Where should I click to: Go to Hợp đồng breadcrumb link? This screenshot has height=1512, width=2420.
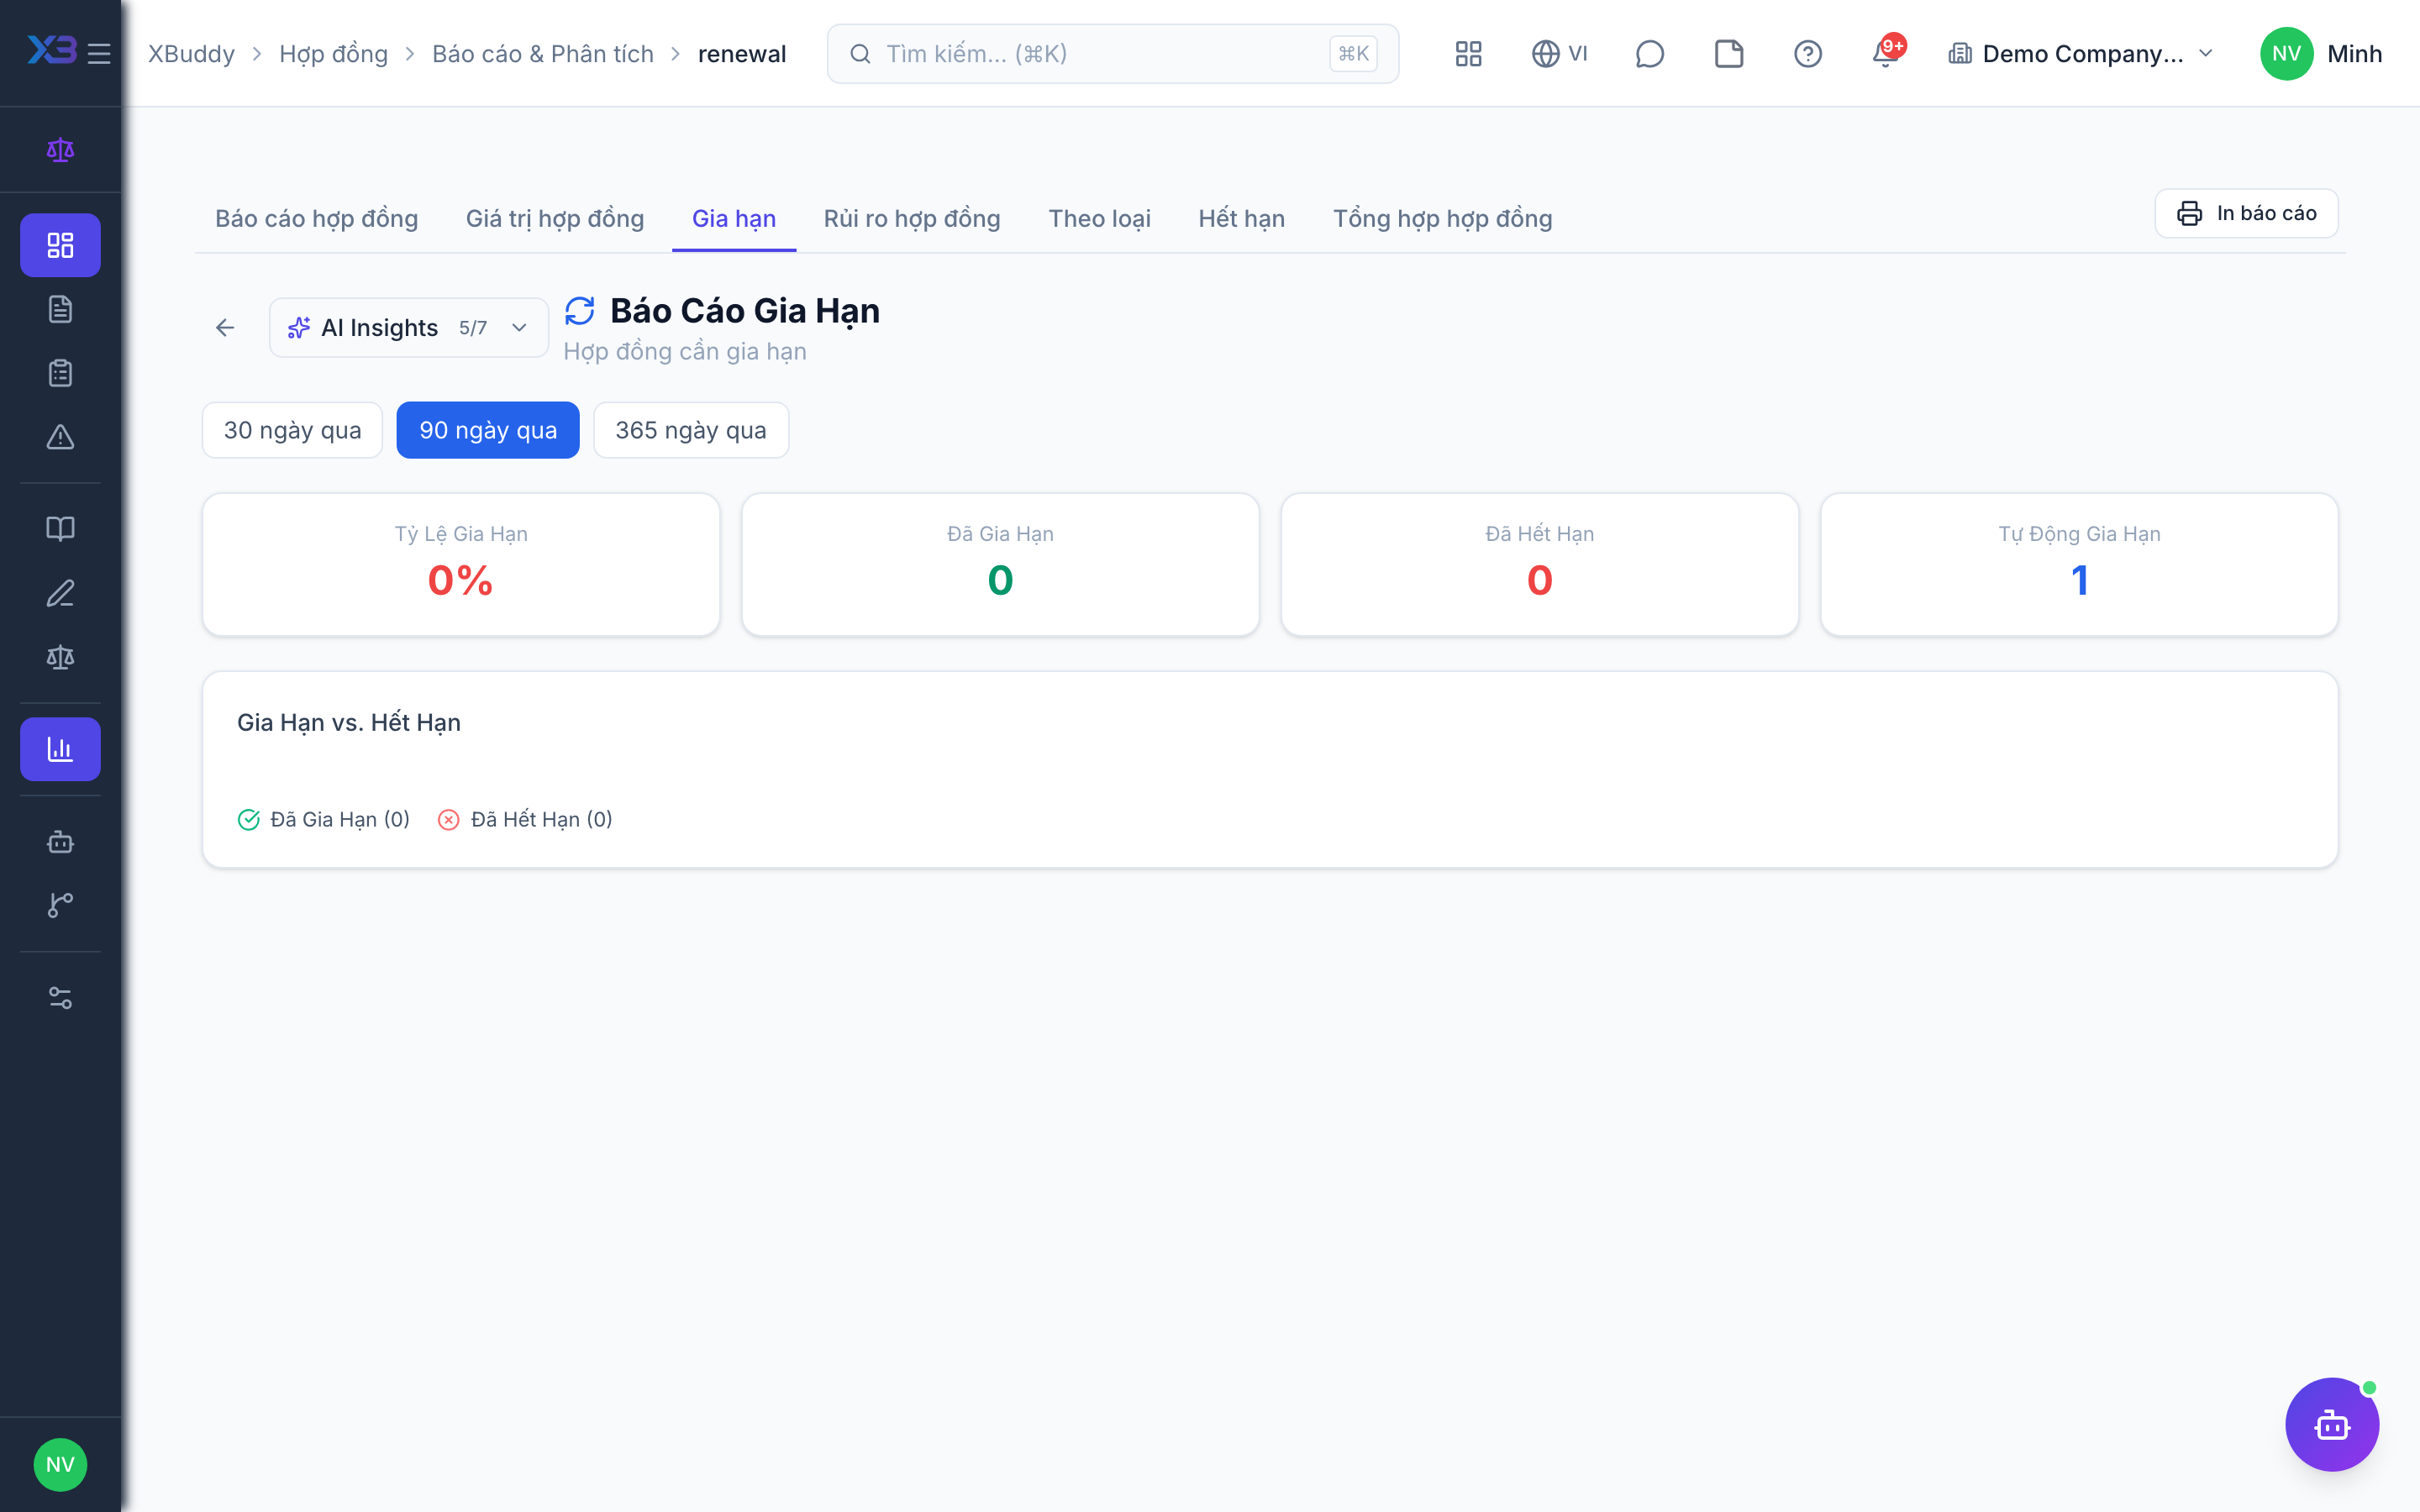(333, 53)
